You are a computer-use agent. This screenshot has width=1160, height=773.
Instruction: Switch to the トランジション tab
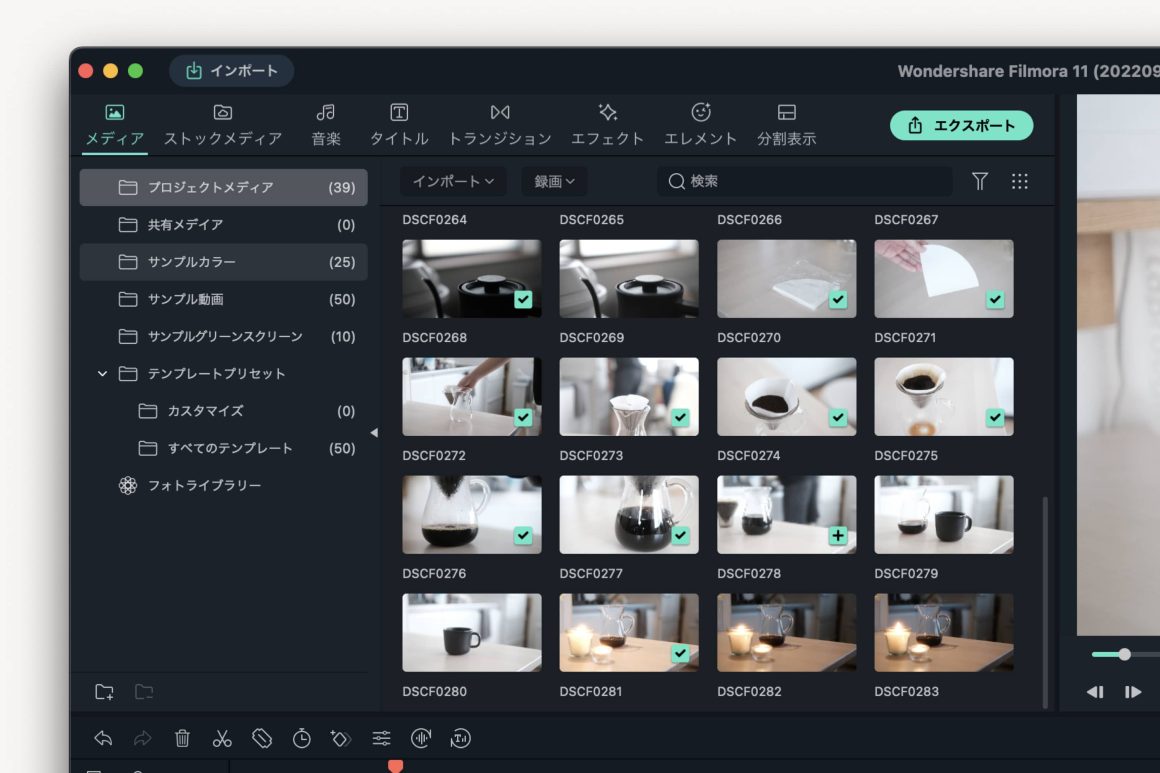click(500, 125)
